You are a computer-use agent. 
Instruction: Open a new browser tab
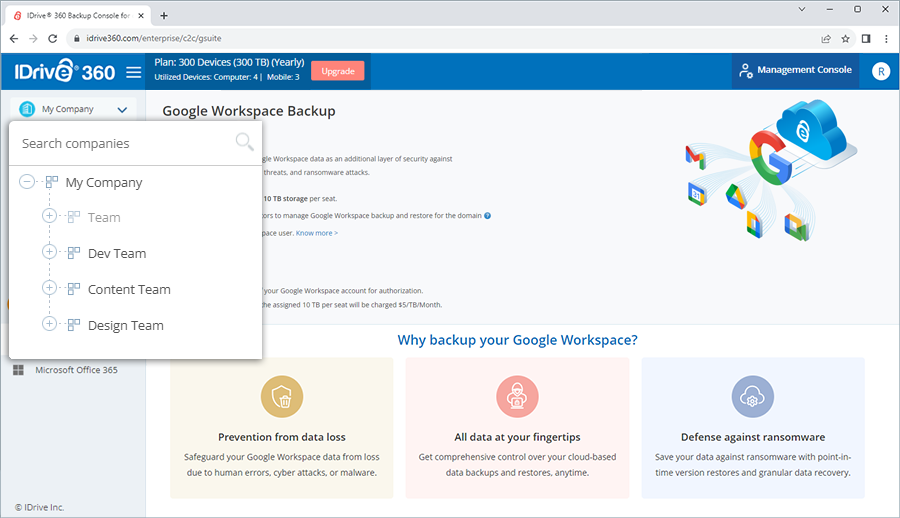click(x=164, y=16)
